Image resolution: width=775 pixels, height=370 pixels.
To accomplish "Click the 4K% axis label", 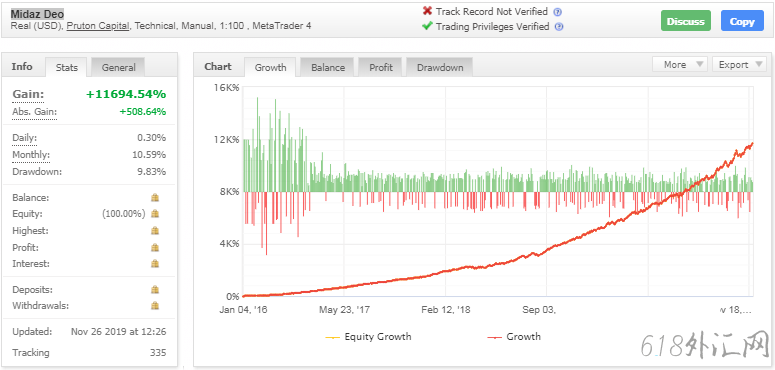I will [229, 244].
